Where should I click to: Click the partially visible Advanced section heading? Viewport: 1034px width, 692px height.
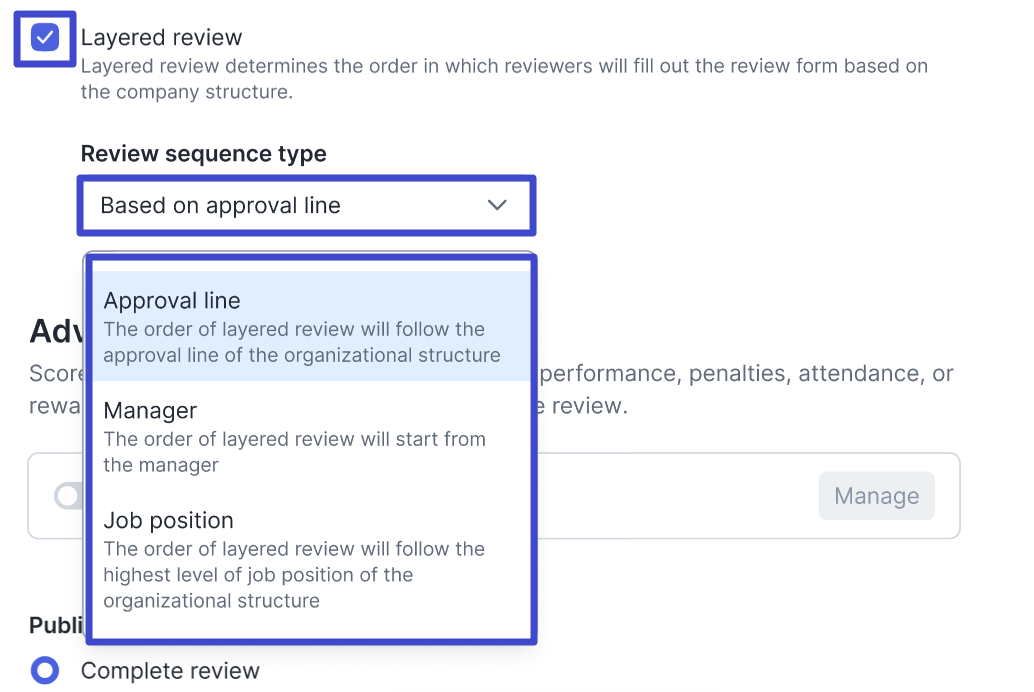click(56, 331)
